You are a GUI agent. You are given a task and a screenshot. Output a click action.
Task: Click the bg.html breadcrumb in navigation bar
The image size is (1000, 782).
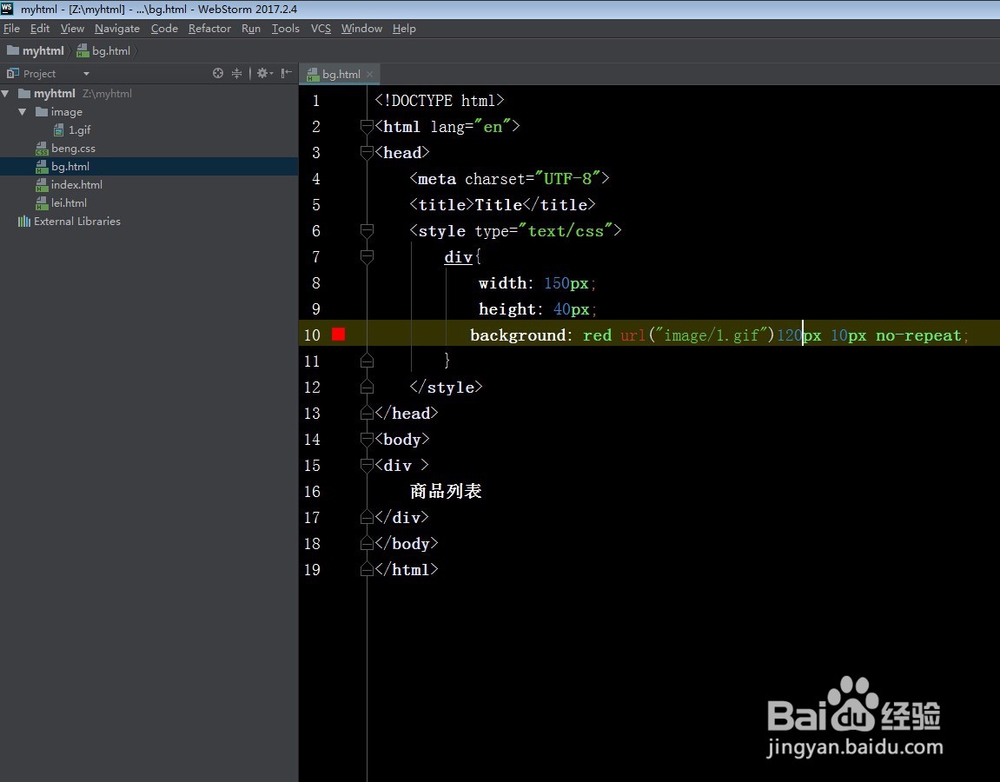pos(104,51)
